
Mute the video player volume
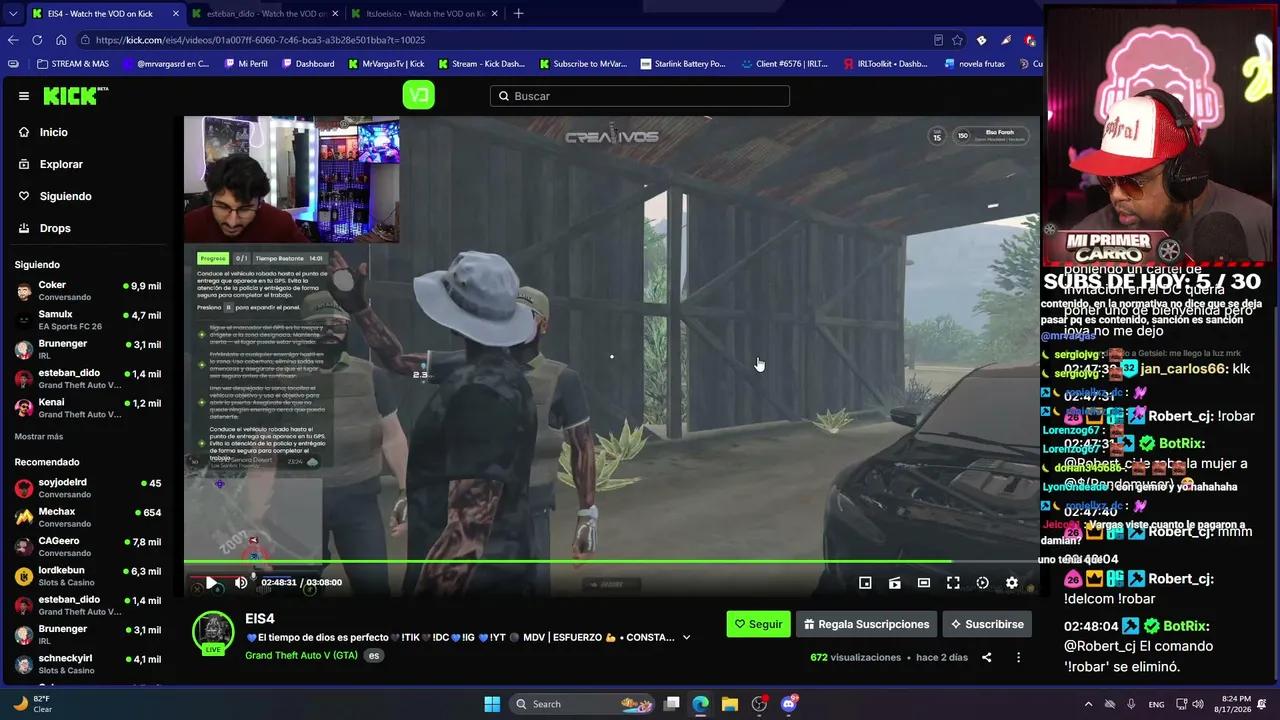coord(241,583)
